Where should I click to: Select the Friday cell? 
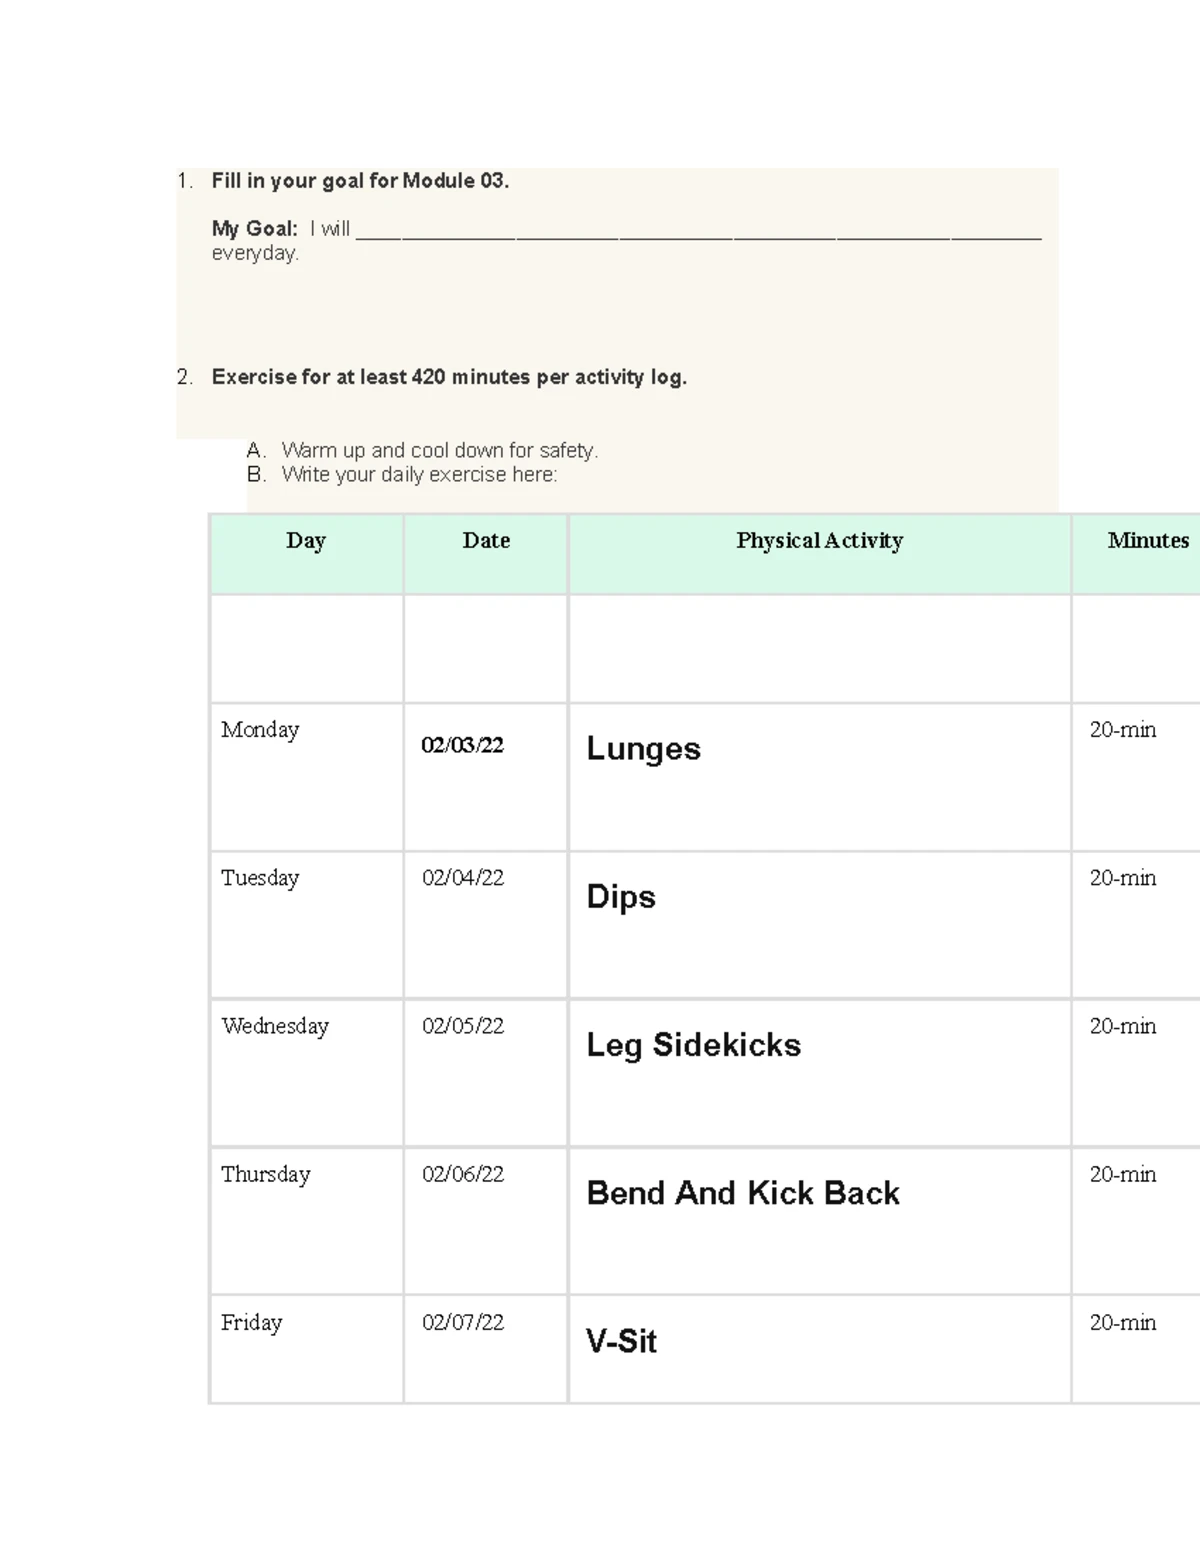(x=252, y=1322)
